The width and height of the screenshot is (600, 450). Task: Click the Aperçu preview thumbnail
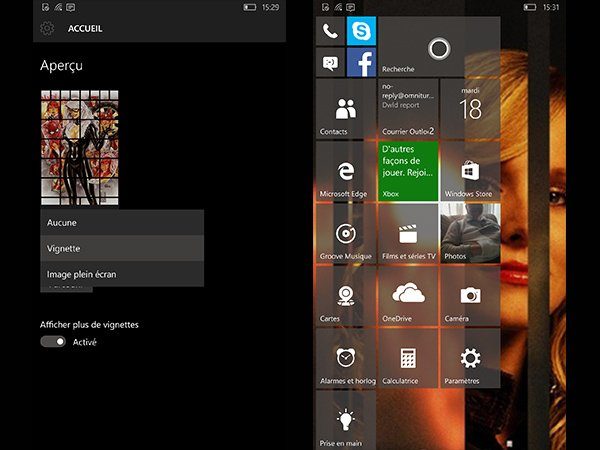pos(80,148)
